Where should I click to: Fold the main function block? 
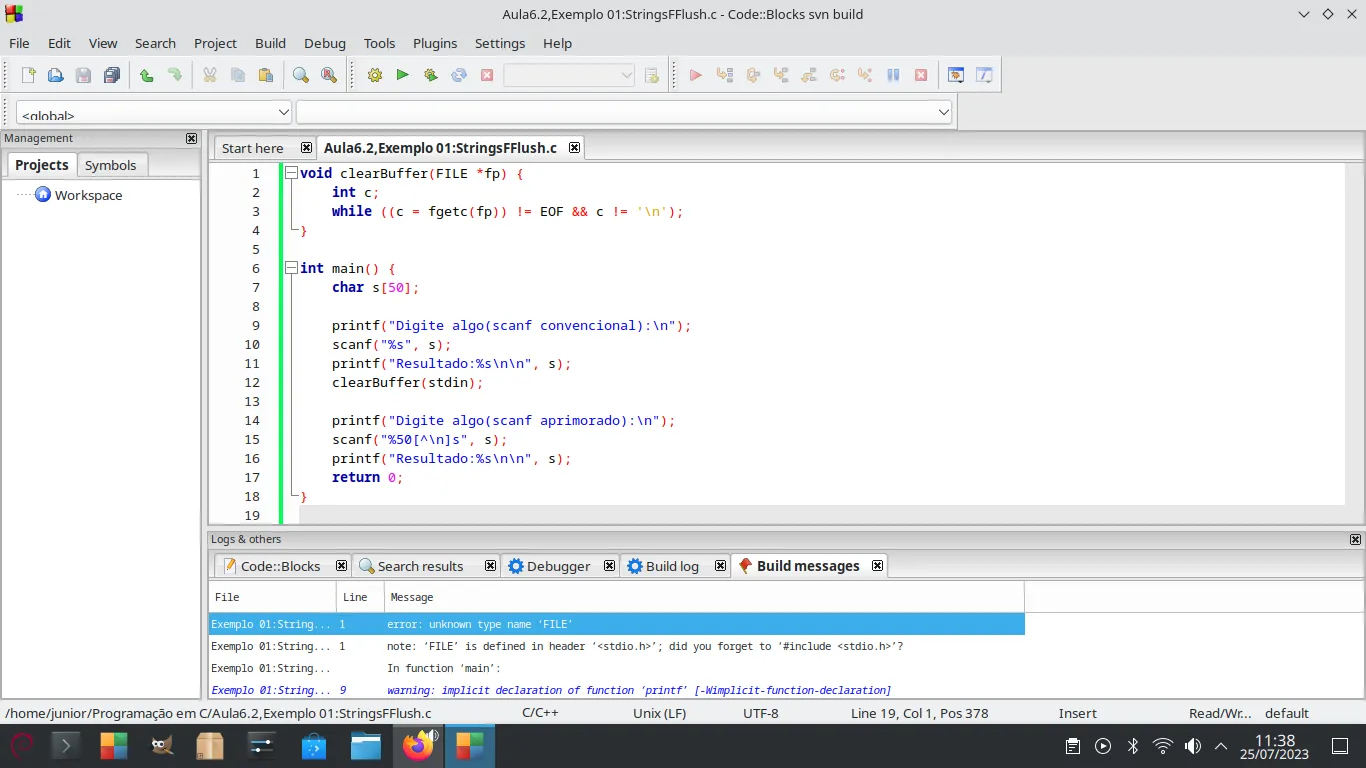(291, 268)
